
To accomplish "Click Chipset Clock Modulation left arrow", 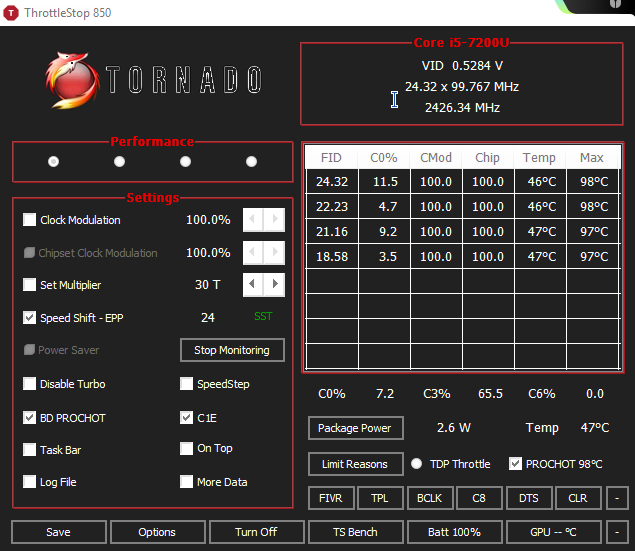I will click(253, 253).
